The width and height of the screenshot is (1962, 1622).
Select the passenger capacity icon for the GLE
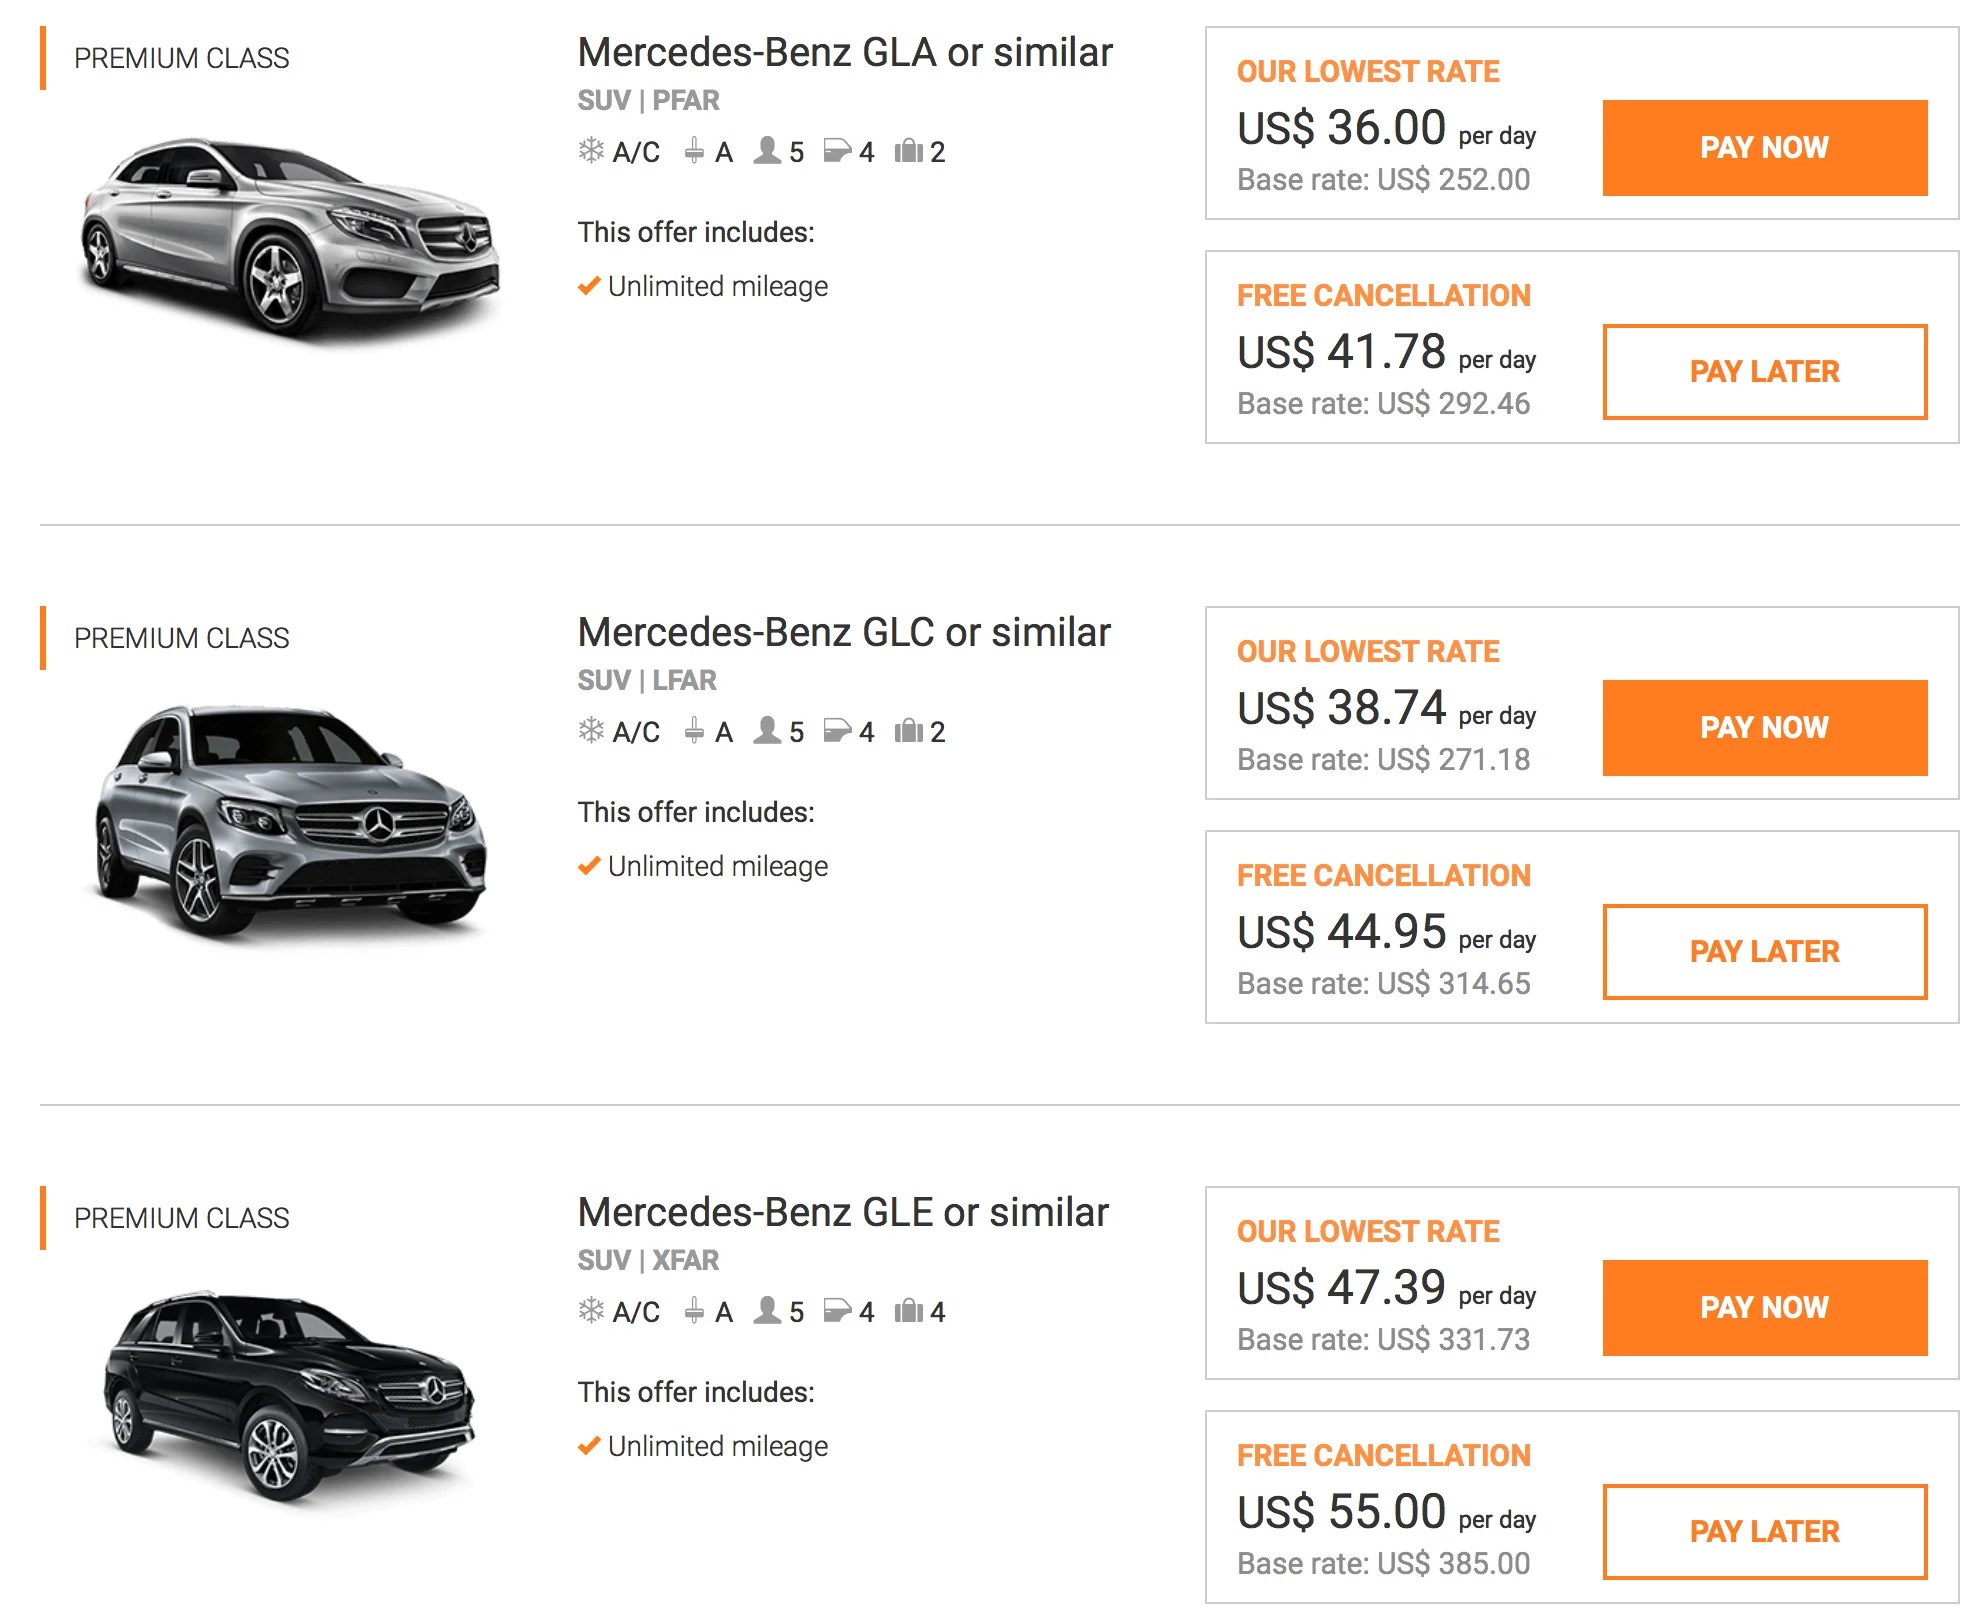pos(768,1311)
